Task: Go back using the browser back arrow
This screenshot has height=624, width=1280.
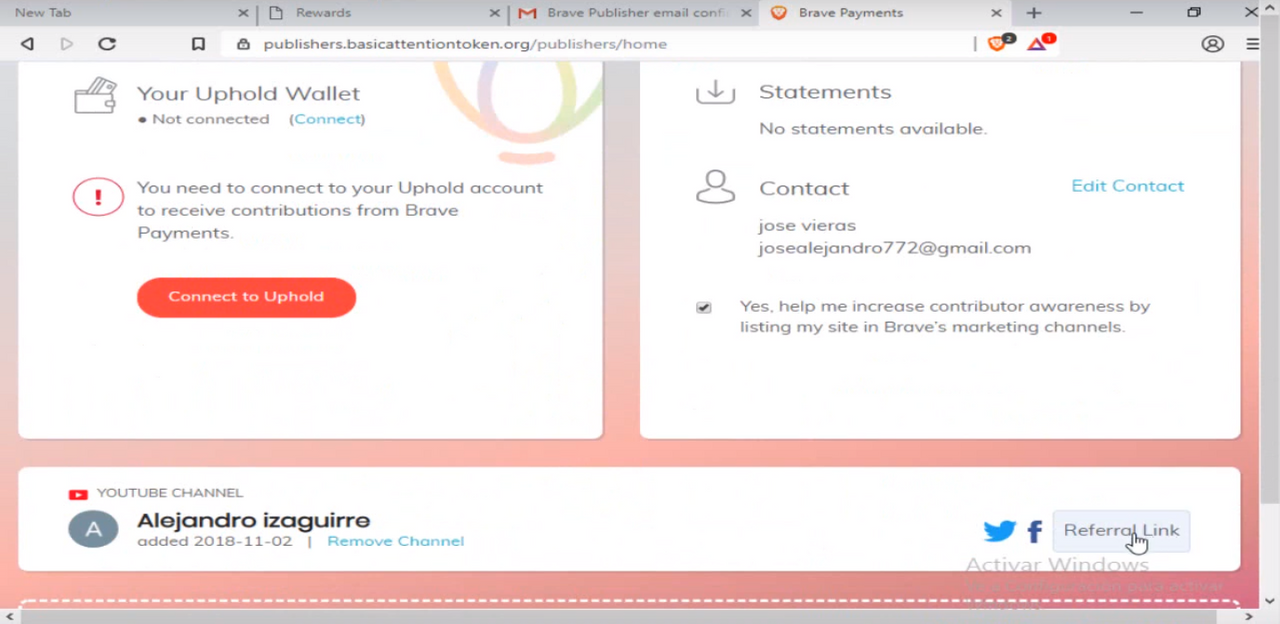Action: tap(27, 44)
